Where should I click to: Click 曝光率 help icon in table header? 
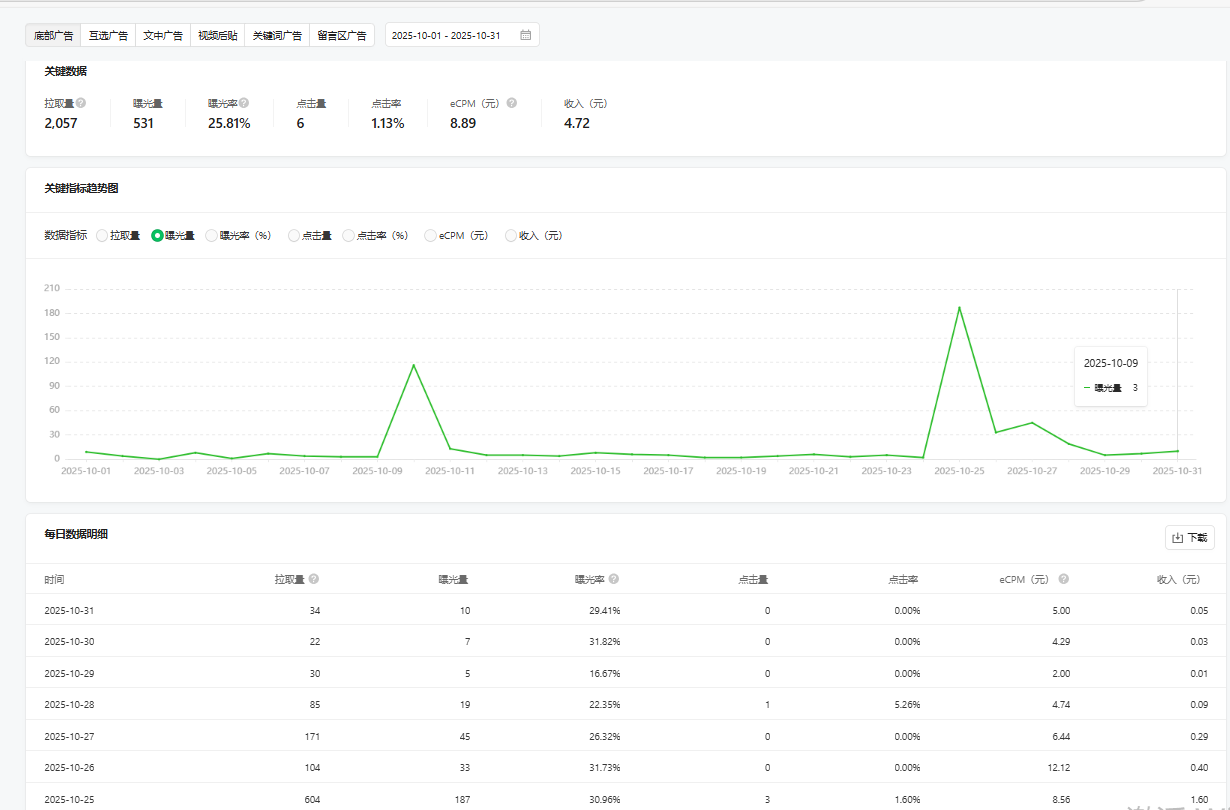coord(614,579)
